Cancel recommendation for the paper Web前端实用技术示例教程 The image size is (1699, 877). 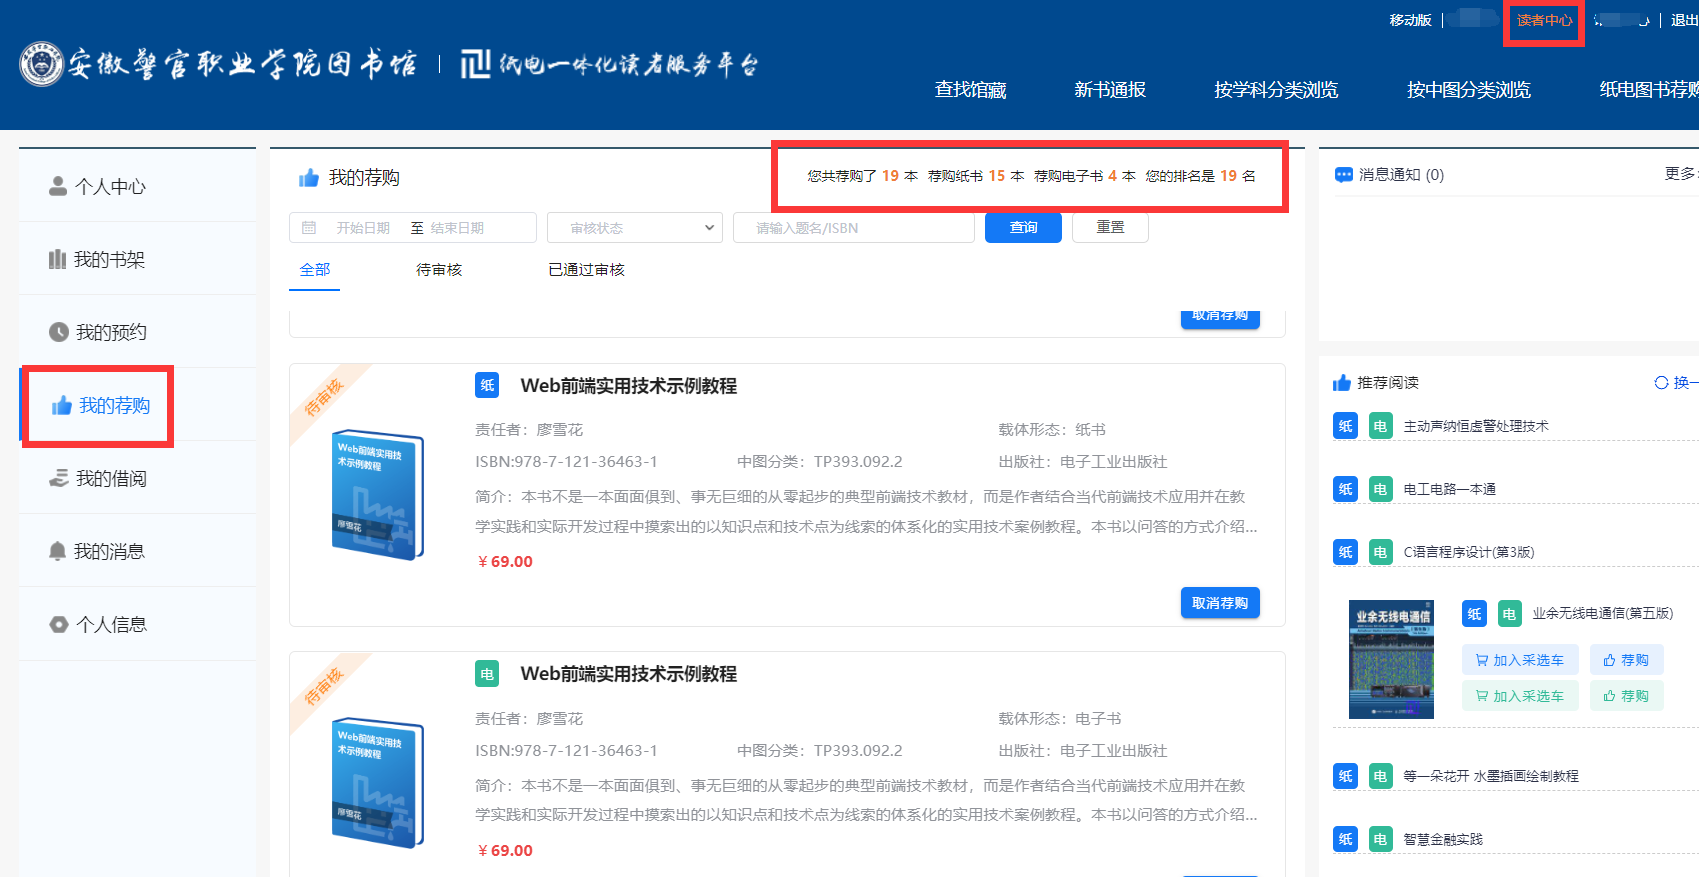coord(1219,603)
